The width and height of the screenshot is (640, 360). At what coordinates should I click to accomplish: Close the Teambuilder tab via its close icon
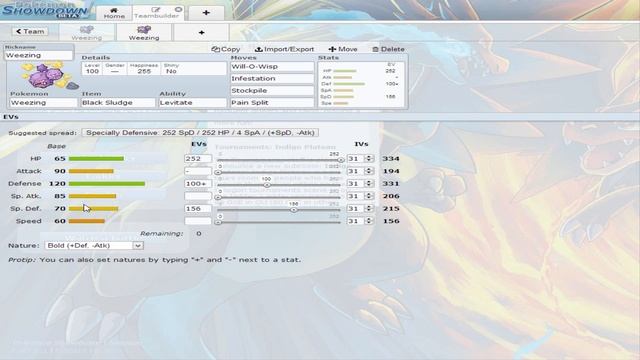(x=178, y=9)
